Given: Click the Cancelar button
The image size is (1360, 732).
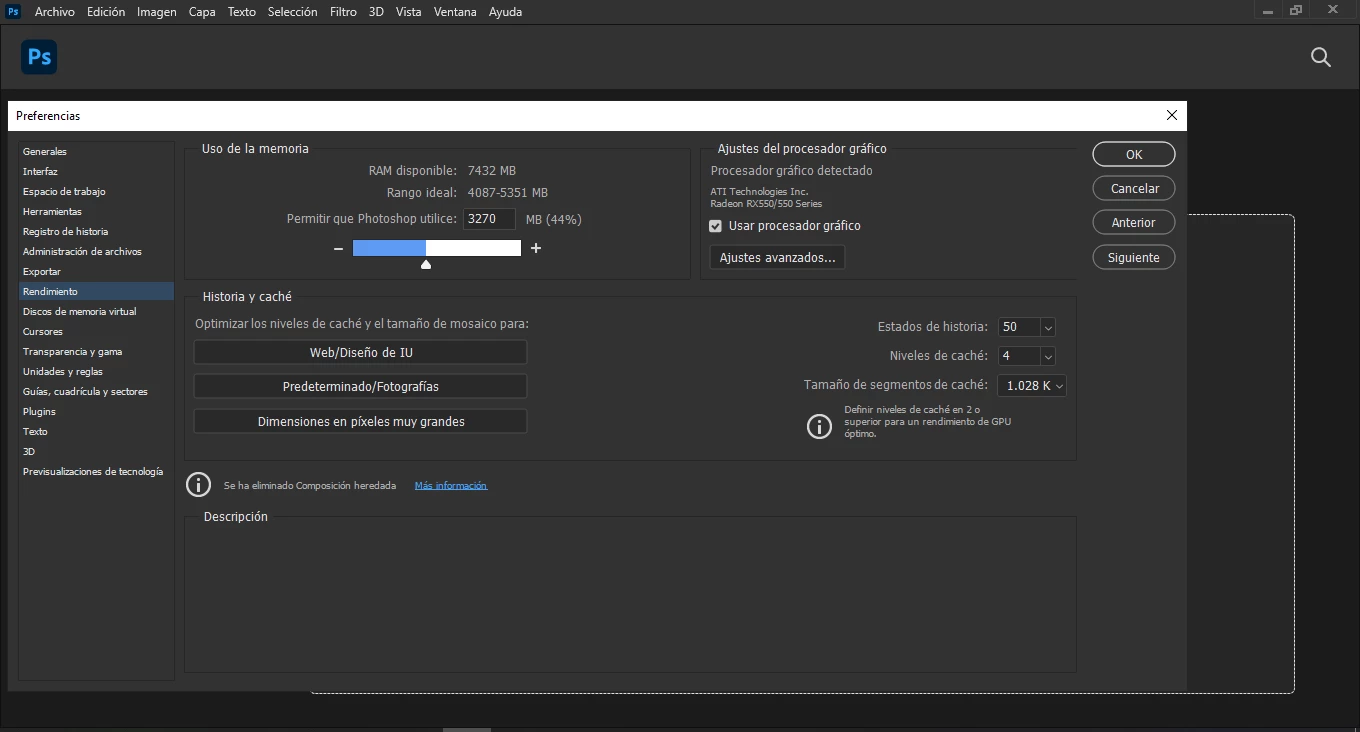Looking at the screenshot, I should click(1134, 188).
